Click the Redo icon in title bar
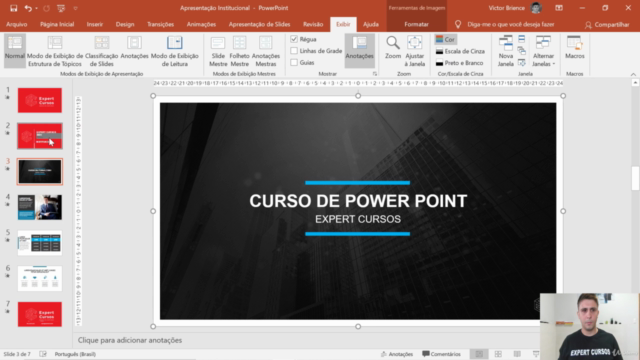This screenshot has width=640, height=360. point(46,8)
